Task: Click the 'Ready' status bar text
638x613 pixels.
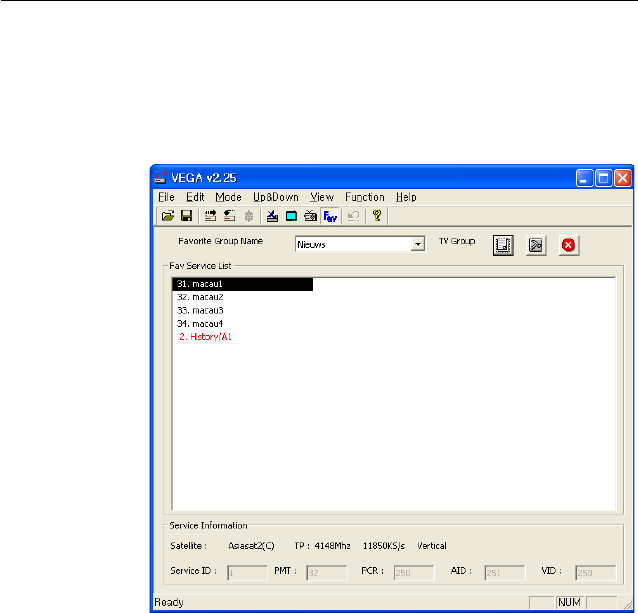Action: click(x=169, y=602)
